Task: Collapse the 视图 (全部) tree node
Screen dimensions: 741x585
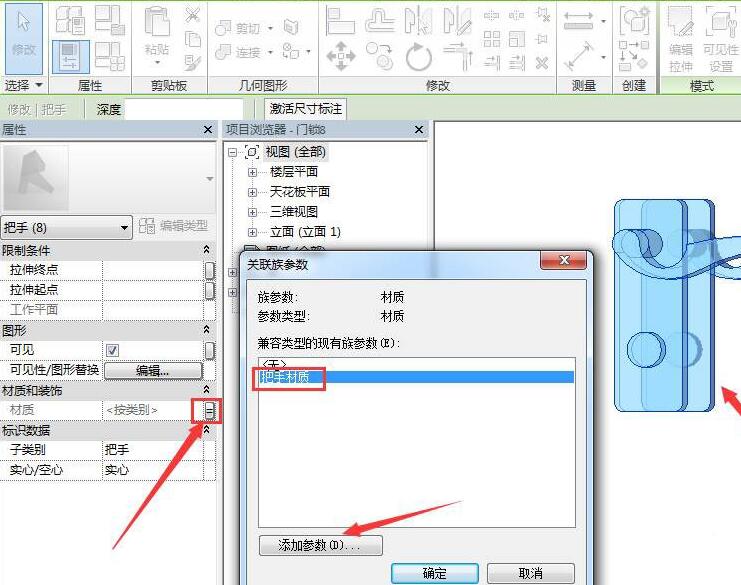Action: point(233,152)
